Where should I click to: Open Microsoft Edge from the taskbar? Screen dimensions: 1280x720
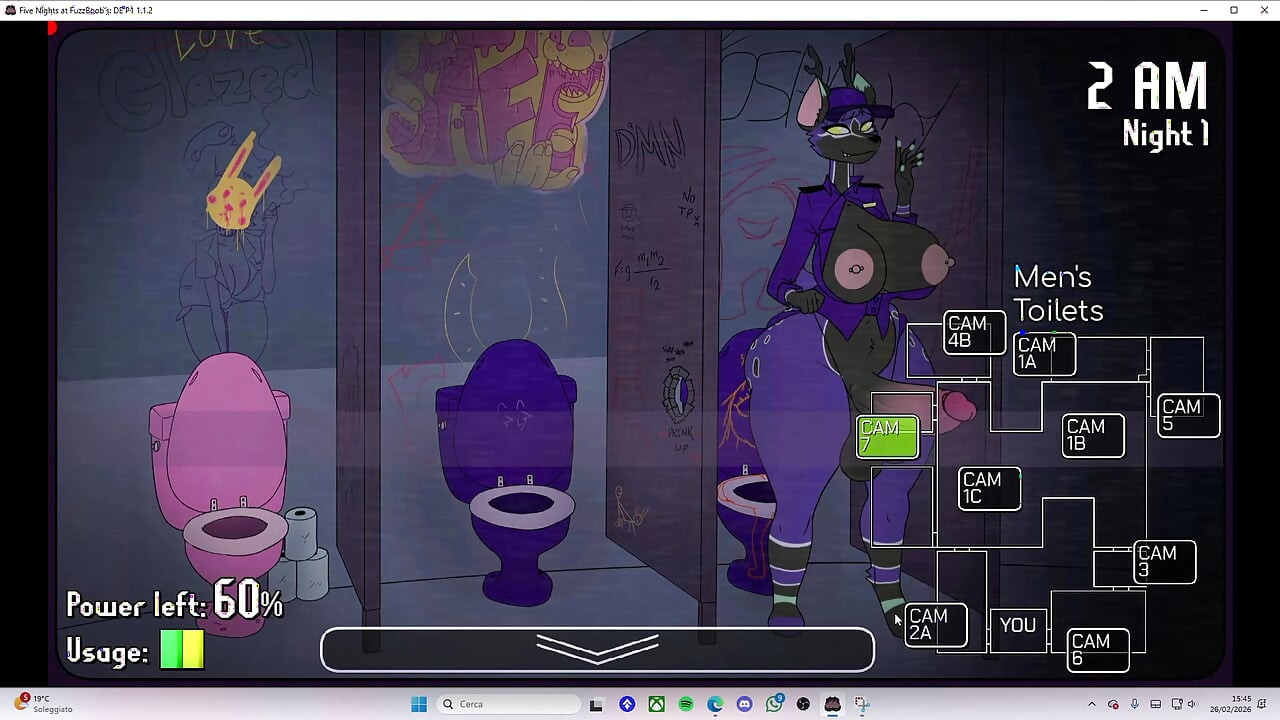pyautogui.click(x=715, y=704)
